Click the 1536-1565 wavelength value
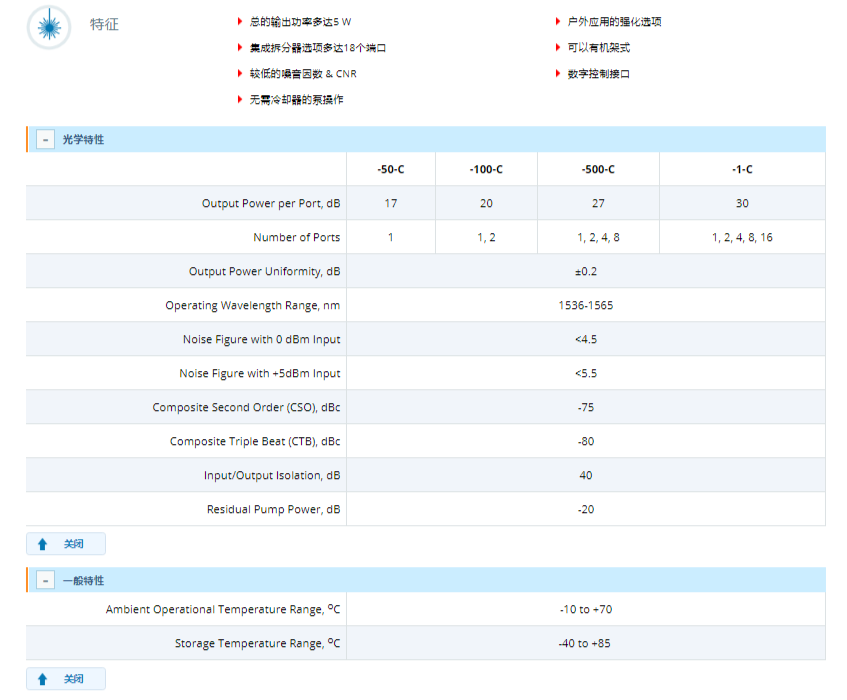The width and height of the screenshot is (847, 700). pyautogui.click(x=586, y=305)
